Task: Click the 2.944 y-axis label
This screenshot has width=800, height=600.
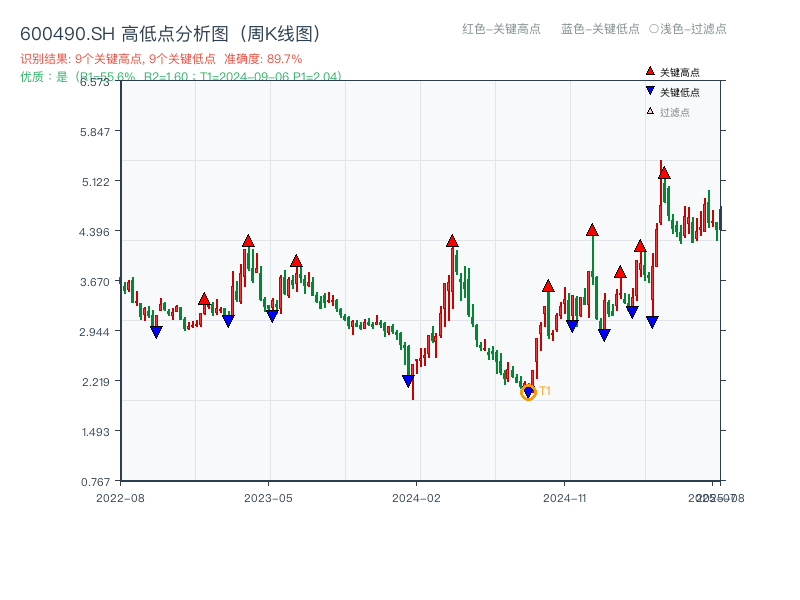Action: pos(94,332)
